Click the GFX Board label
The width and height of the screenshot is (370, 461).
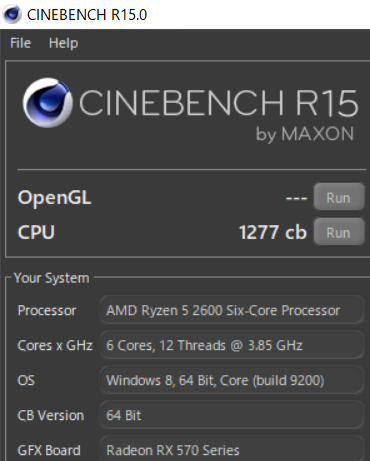pyautogui.click(x=49, y=450)
